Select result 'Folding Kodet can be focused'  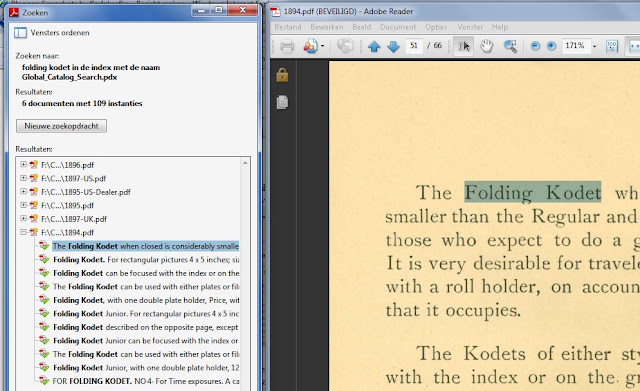[x=146, y=273]
